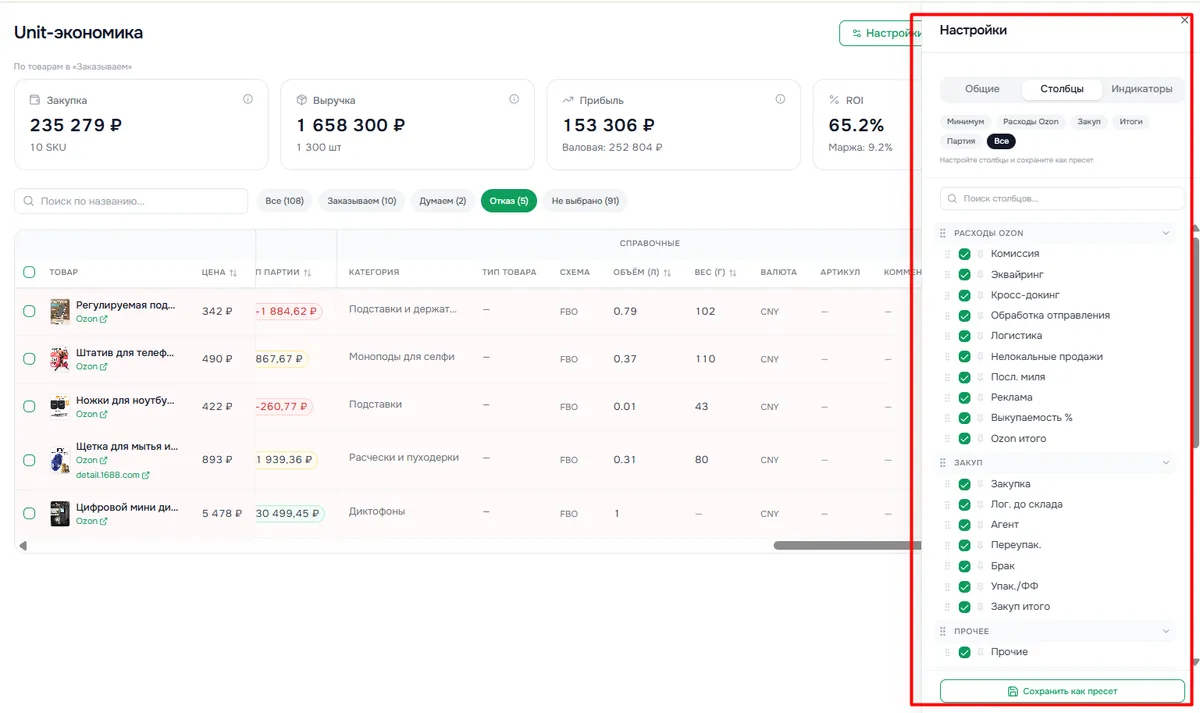Collapse the ЗАКУП section chevron
1200x713 pixels.
(x=1165, y=463)
